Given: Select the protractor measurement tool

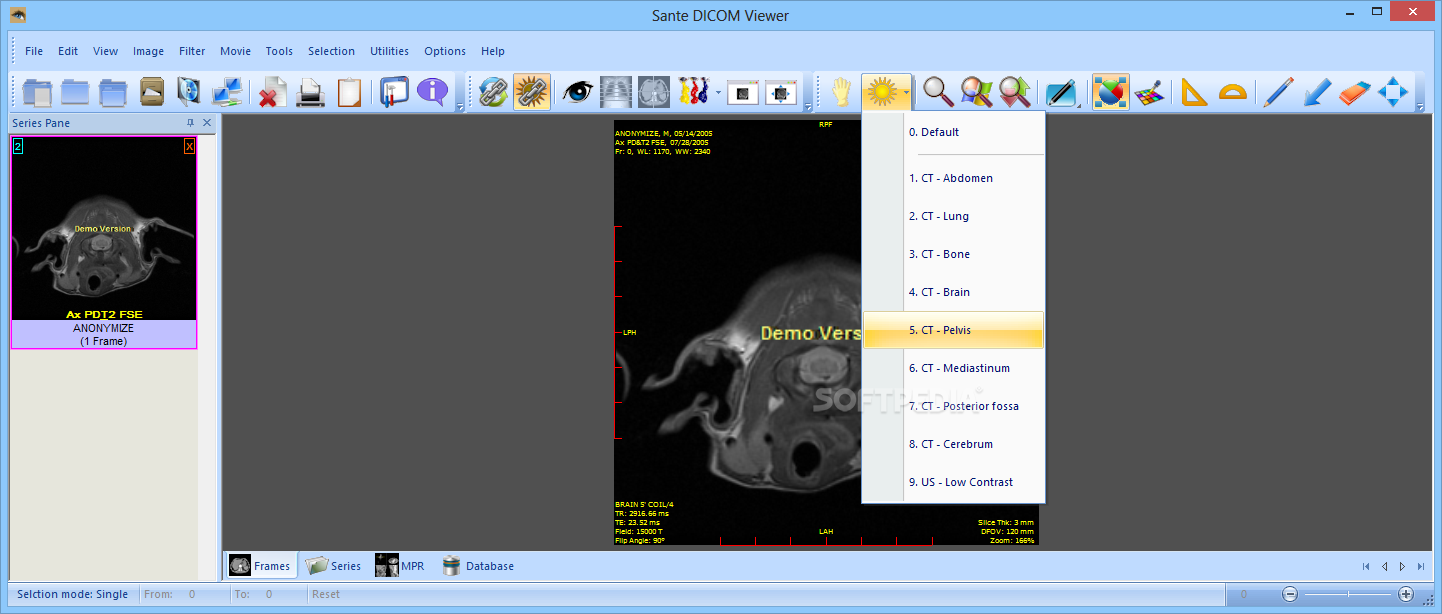Looking at the screenshot, I should (1233, 92).
